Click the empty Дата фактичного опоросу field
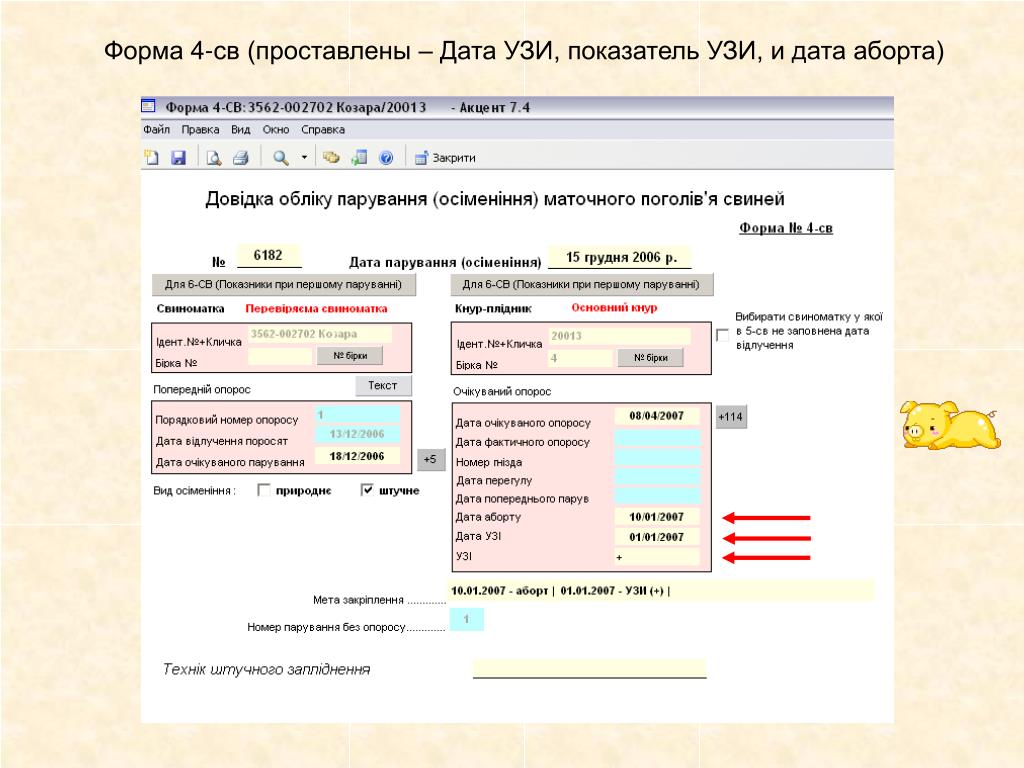Screen dimensions: 1024x768 point(657,438)
